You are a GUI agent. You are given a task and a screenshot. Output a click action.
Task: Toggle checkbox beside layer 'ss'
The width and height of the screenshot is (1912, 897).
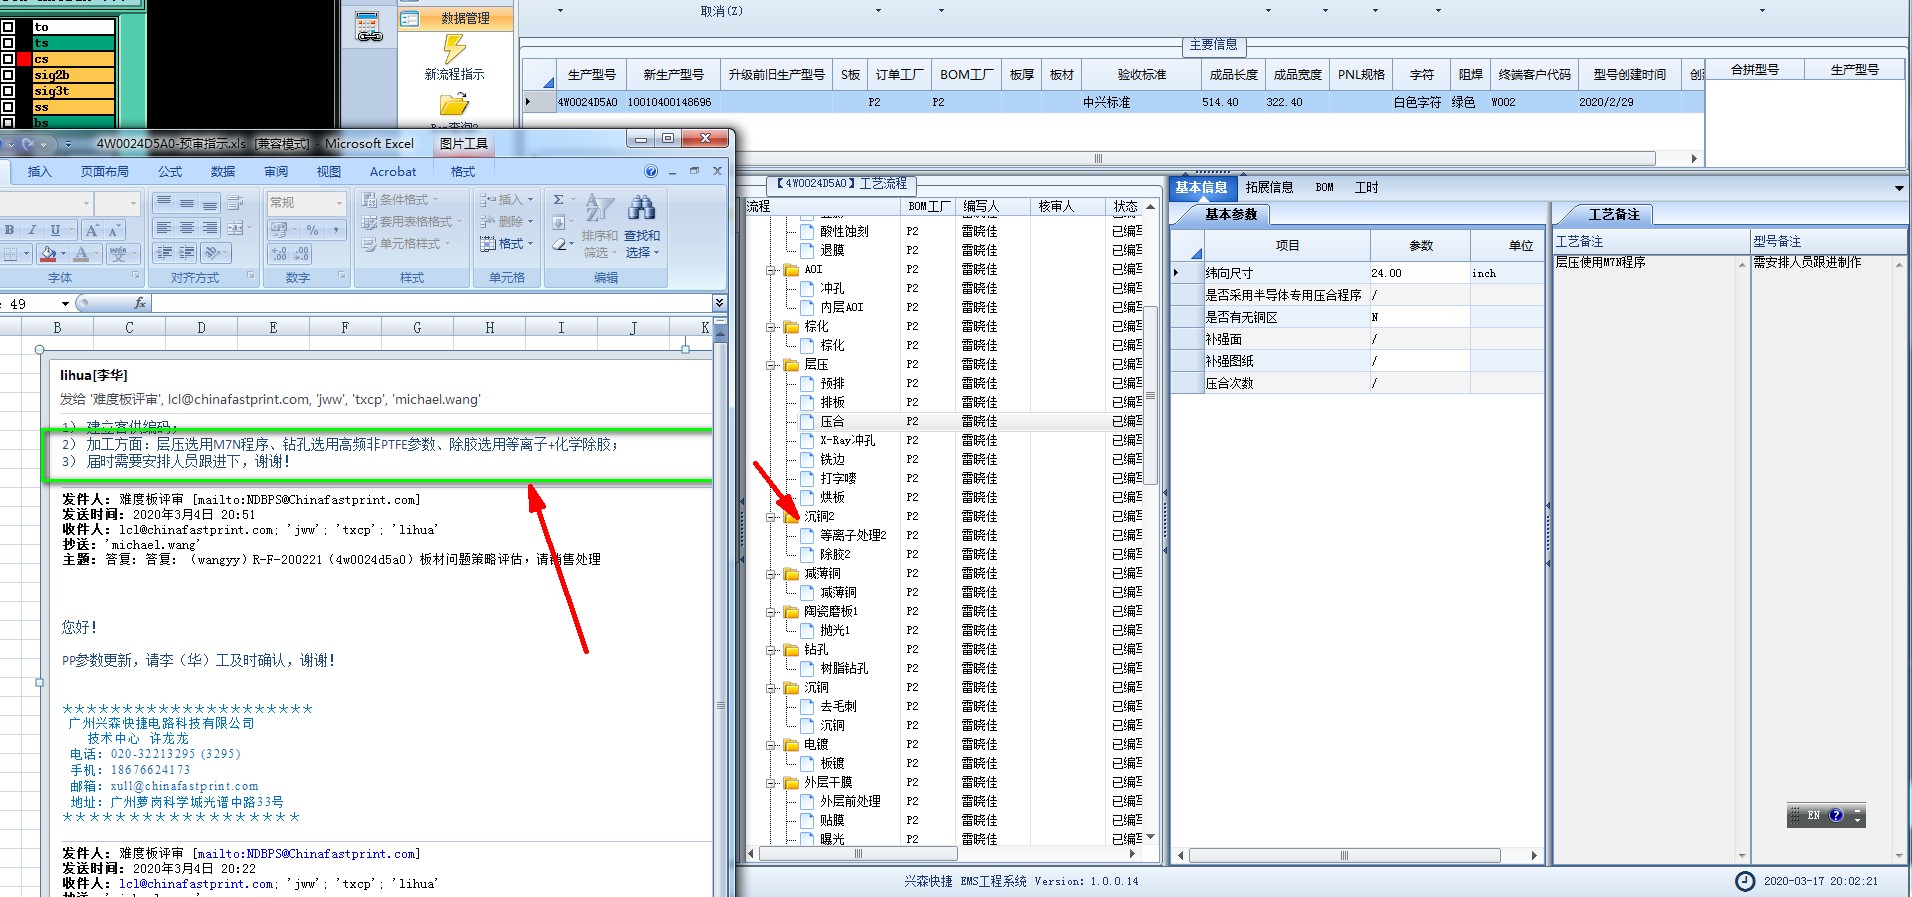click(x=8, y=107)
